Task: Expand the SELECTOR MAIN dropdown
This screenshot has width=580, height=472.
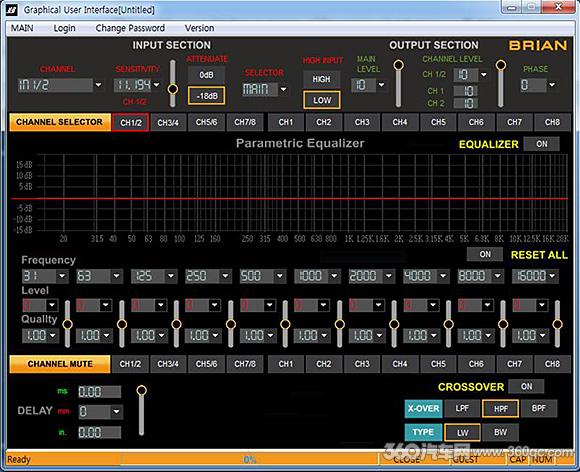Action: click(x=283, y=89)
